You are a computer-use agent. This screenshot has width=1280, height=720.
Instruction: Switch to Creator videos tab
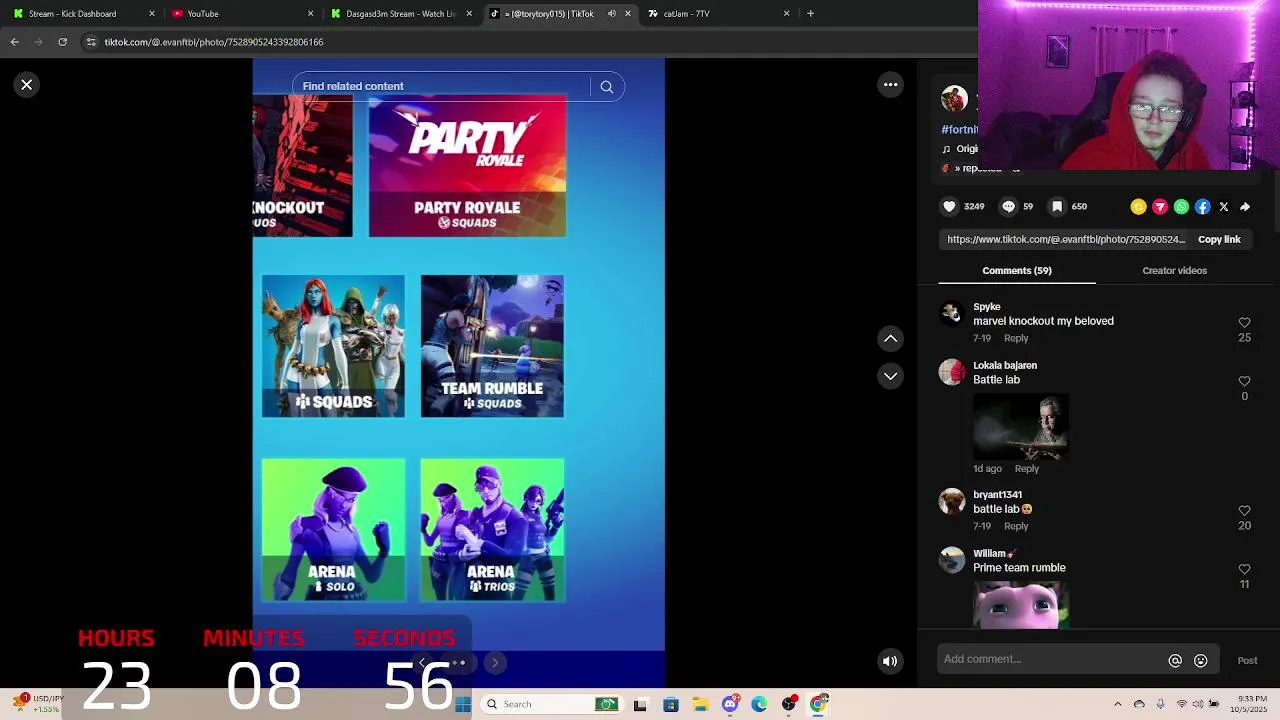tap(1174, 271)
